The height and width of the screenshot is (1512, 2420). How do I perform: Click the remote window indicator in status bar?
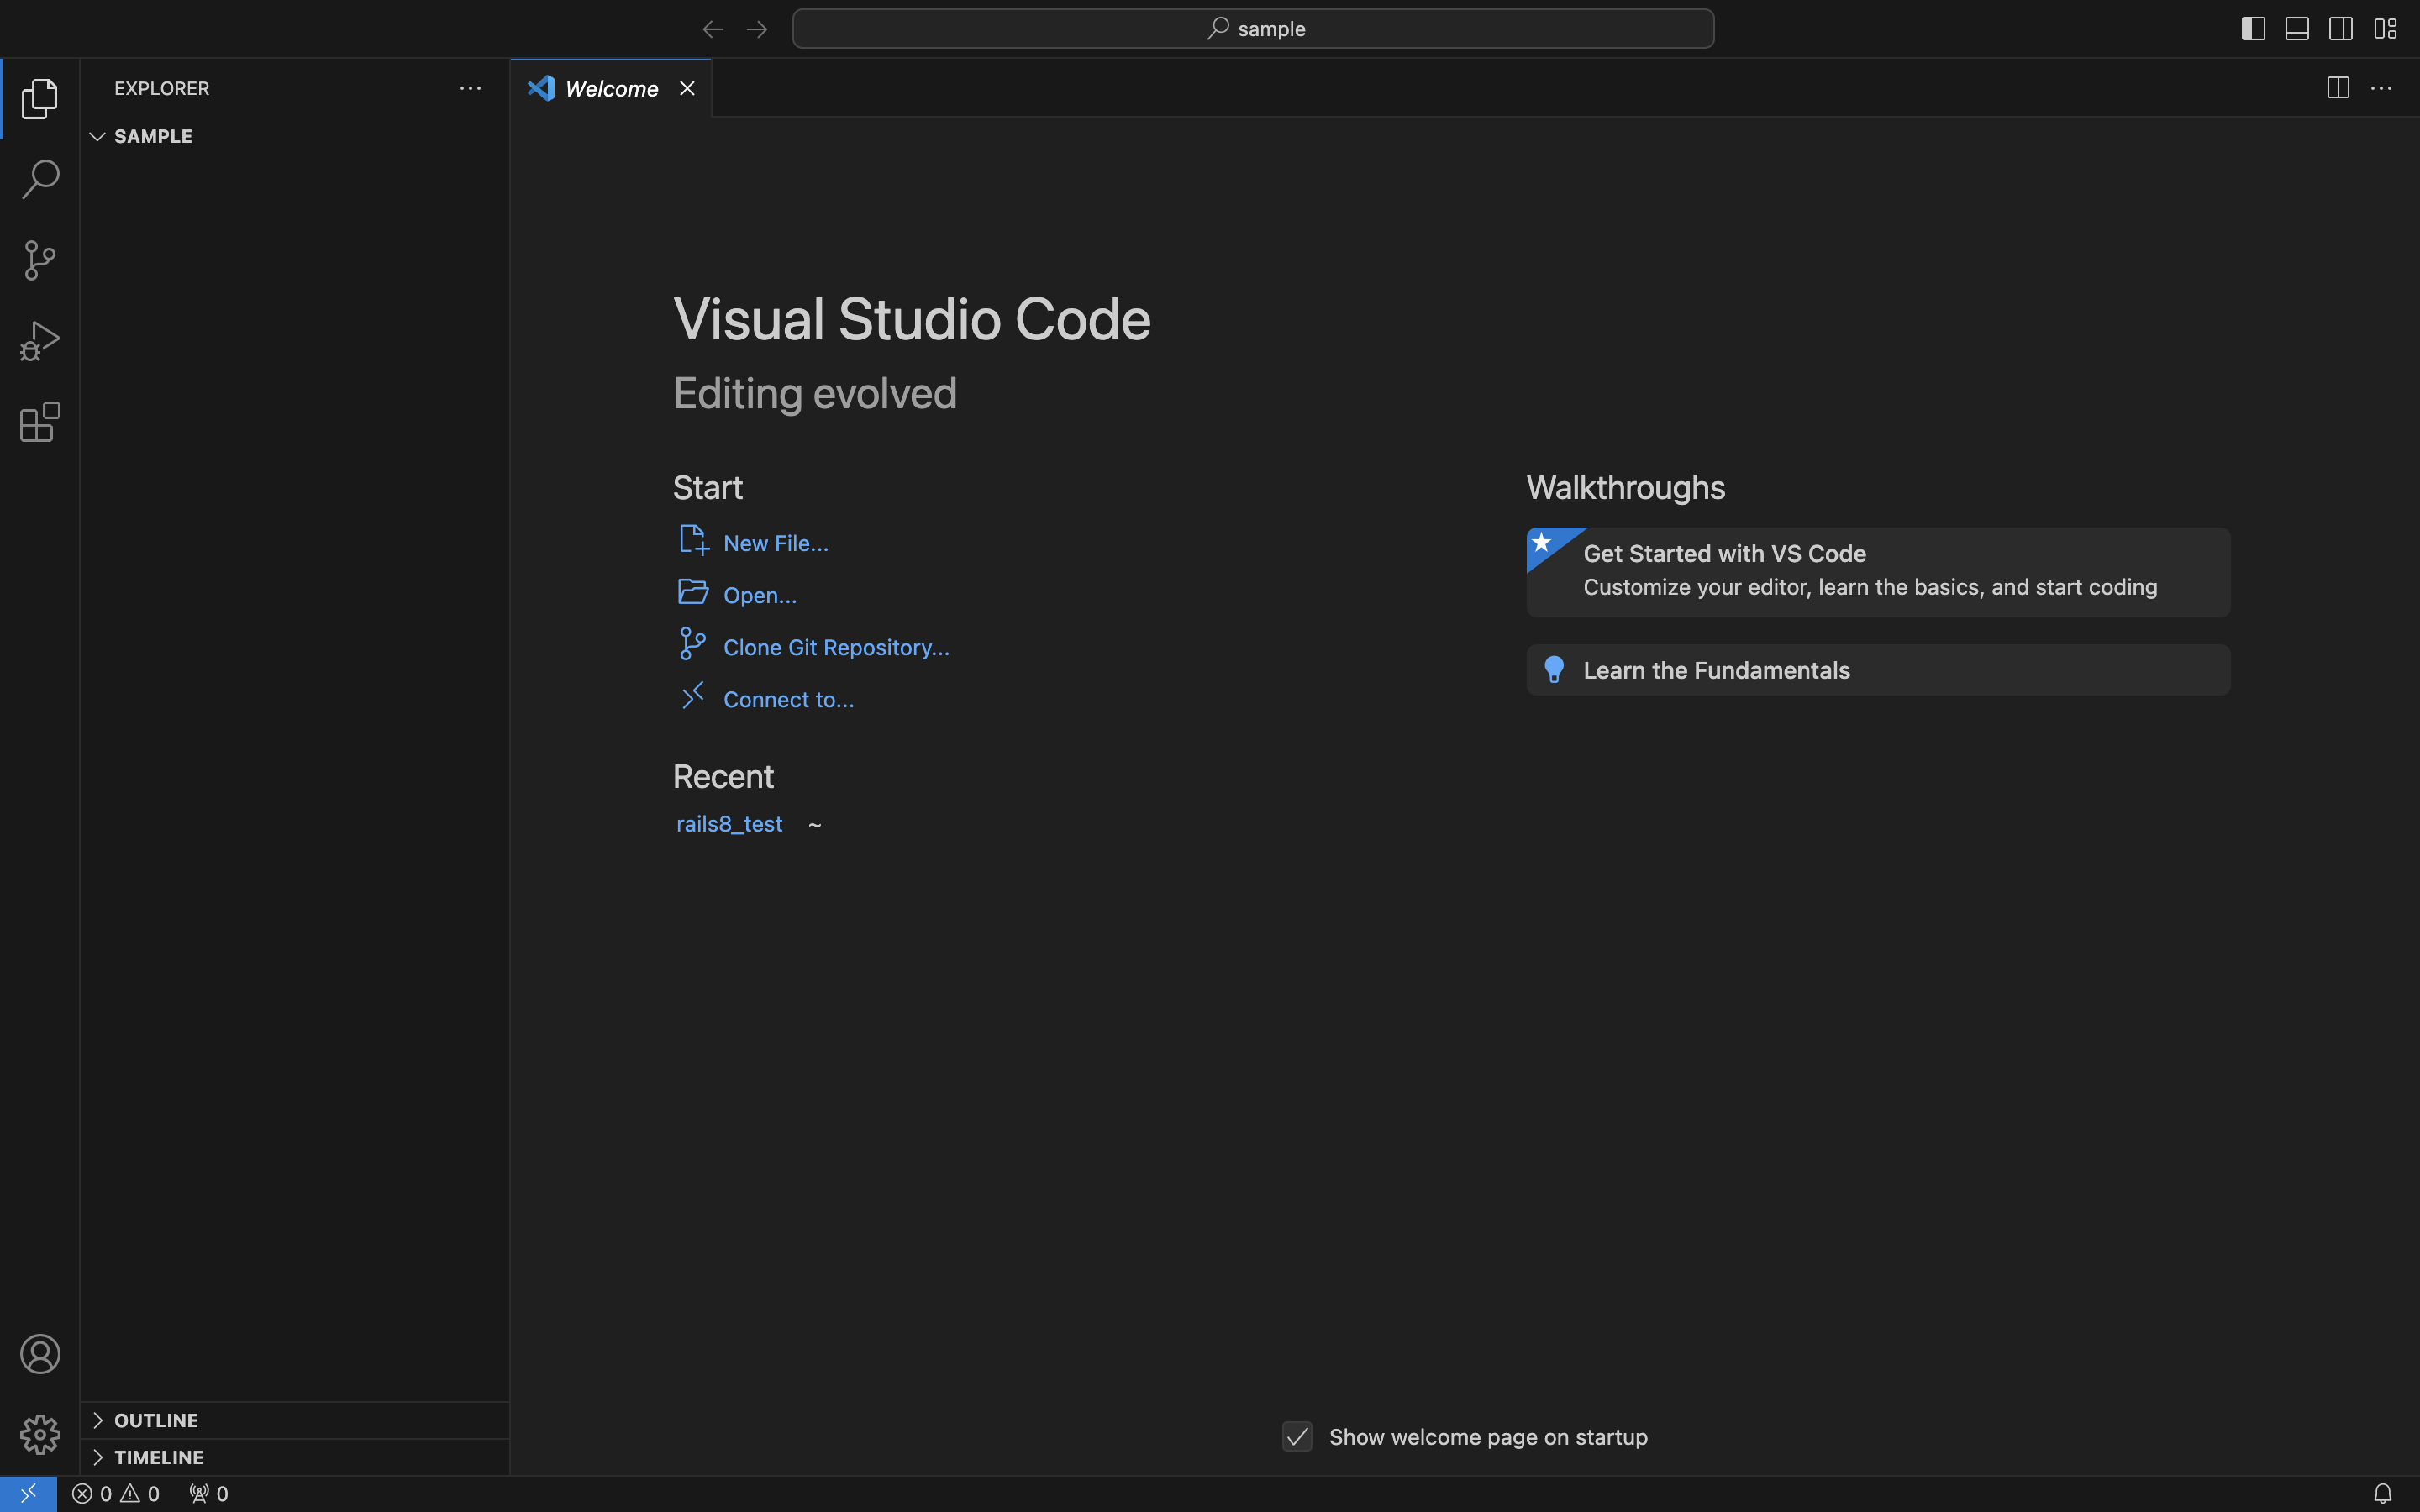point(28,1493)
